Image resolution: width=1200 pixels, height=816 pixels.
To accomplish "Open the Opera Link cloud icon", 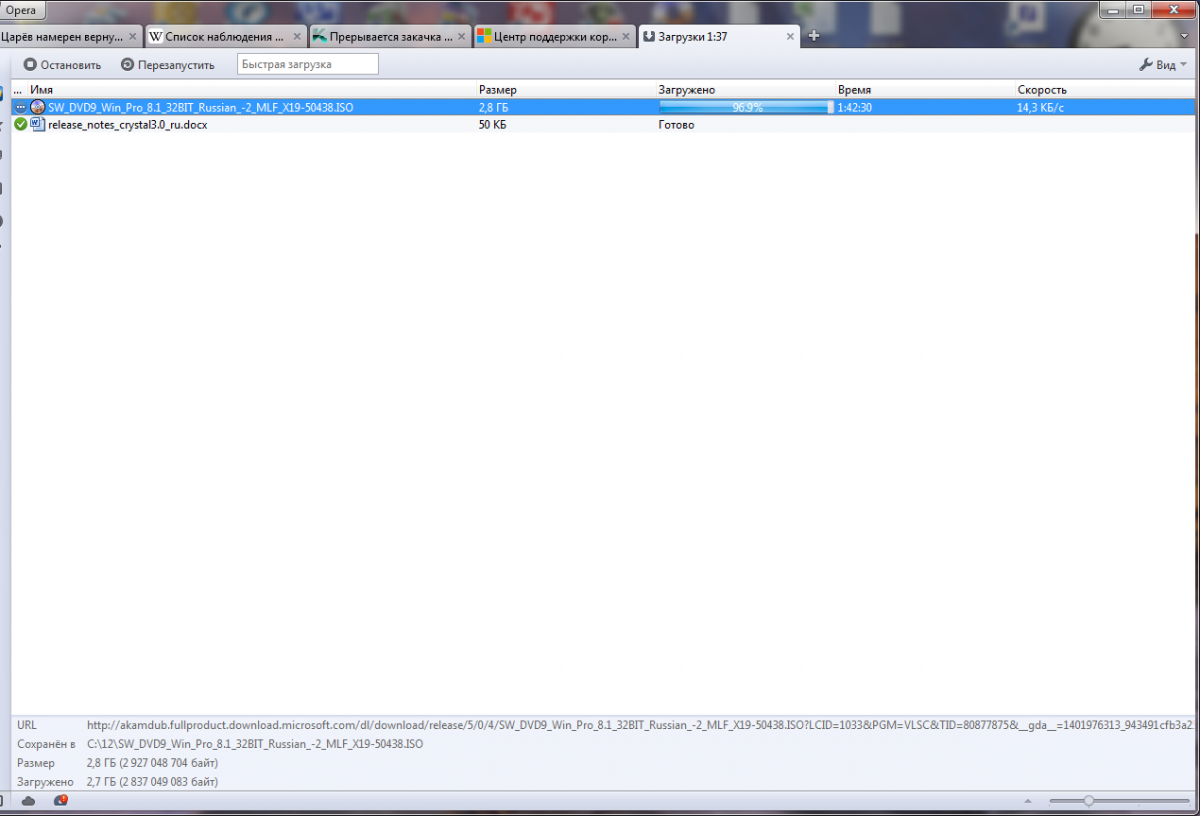I will coord(28,800).
